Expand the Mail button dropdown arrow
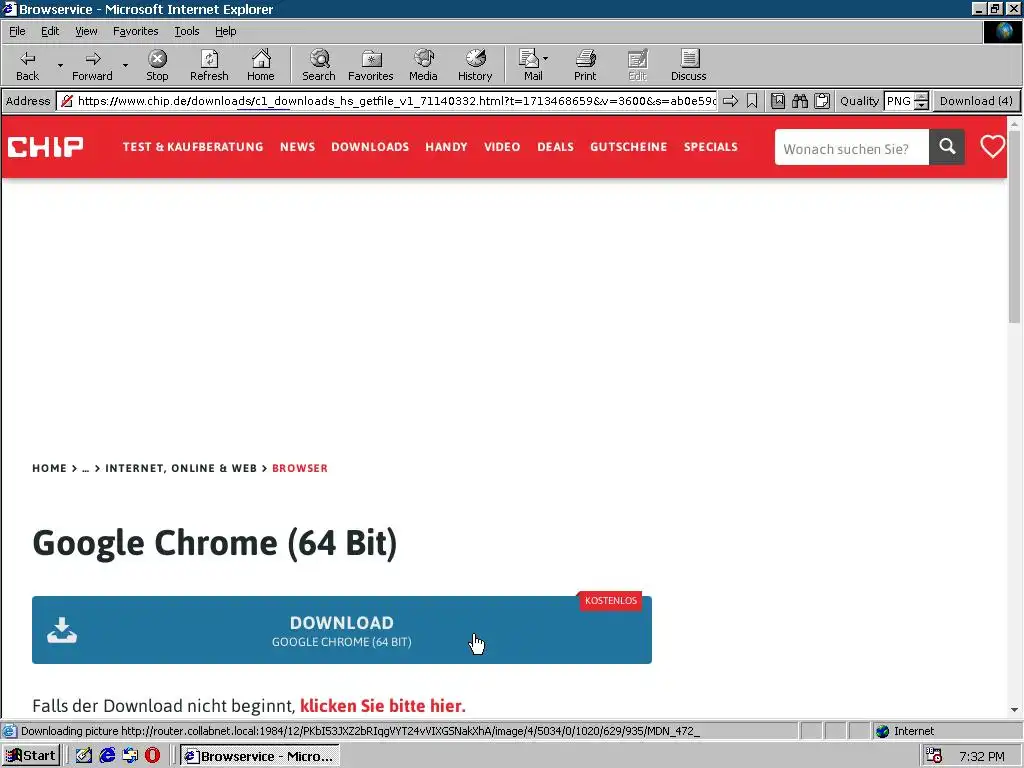The image size is (1024, 768). (545, 59)
